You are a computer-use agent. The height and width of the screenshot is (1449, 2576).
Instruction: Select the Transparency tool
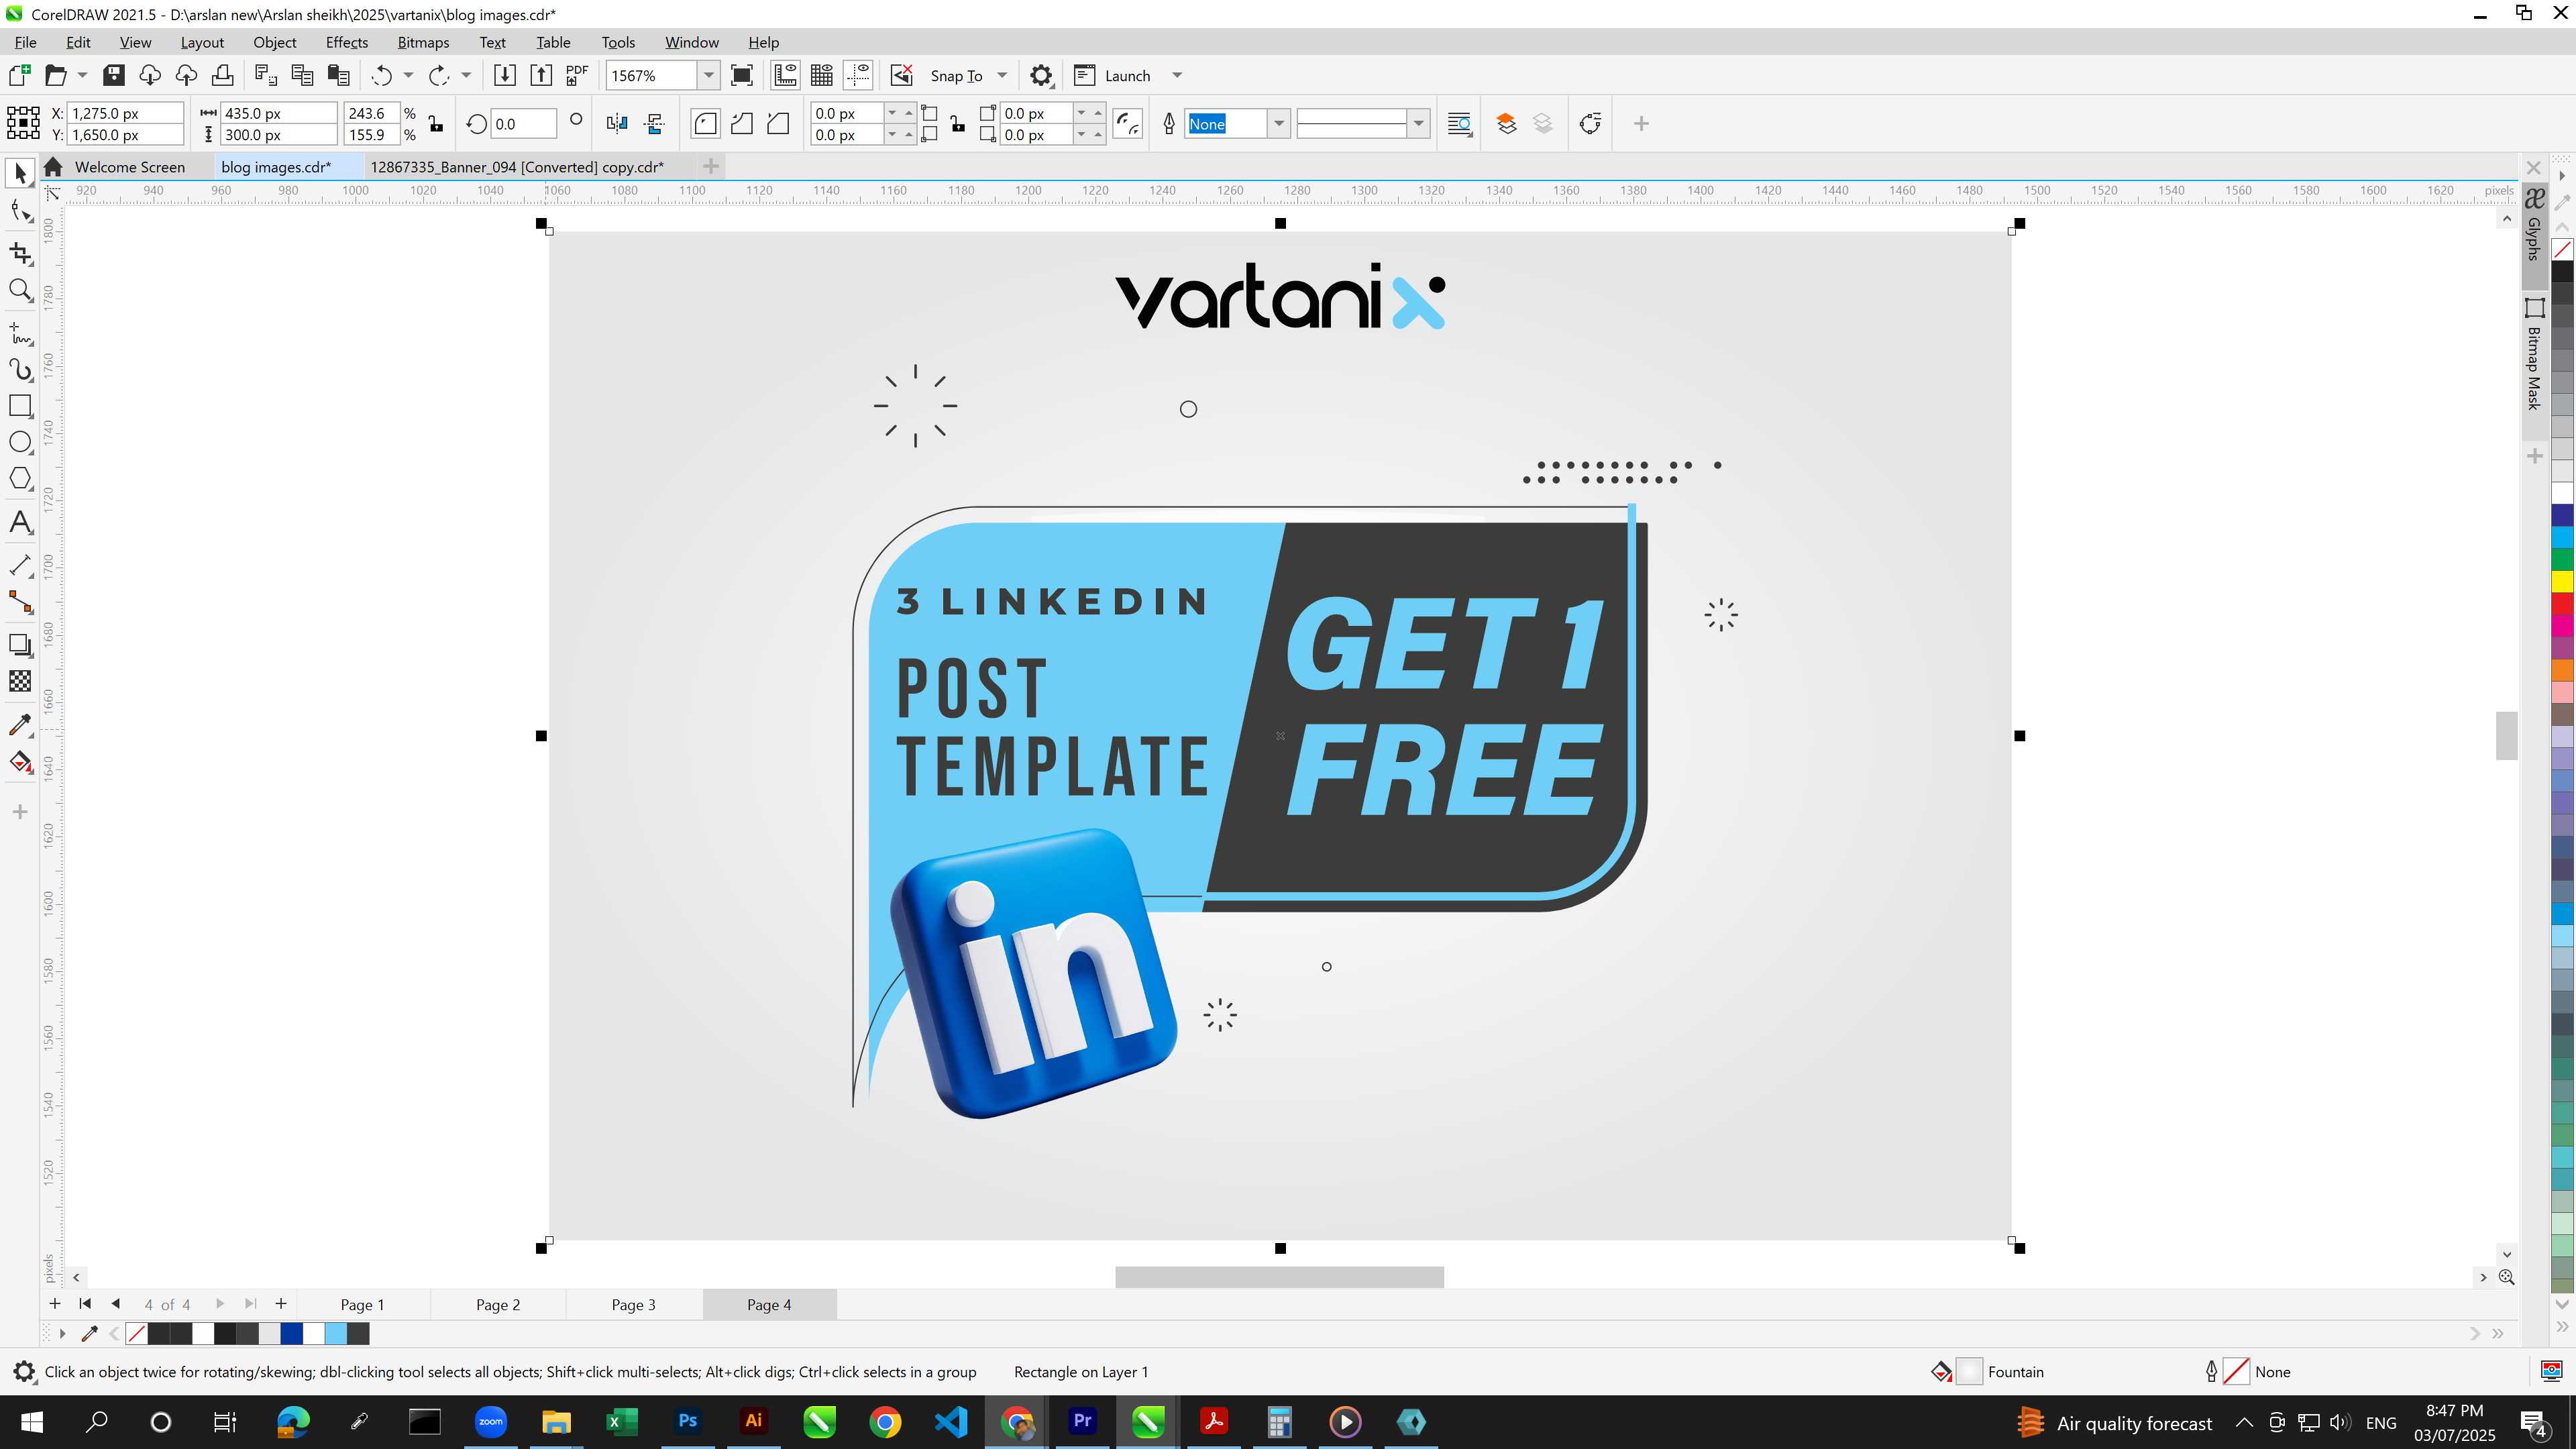coord(20,681)
